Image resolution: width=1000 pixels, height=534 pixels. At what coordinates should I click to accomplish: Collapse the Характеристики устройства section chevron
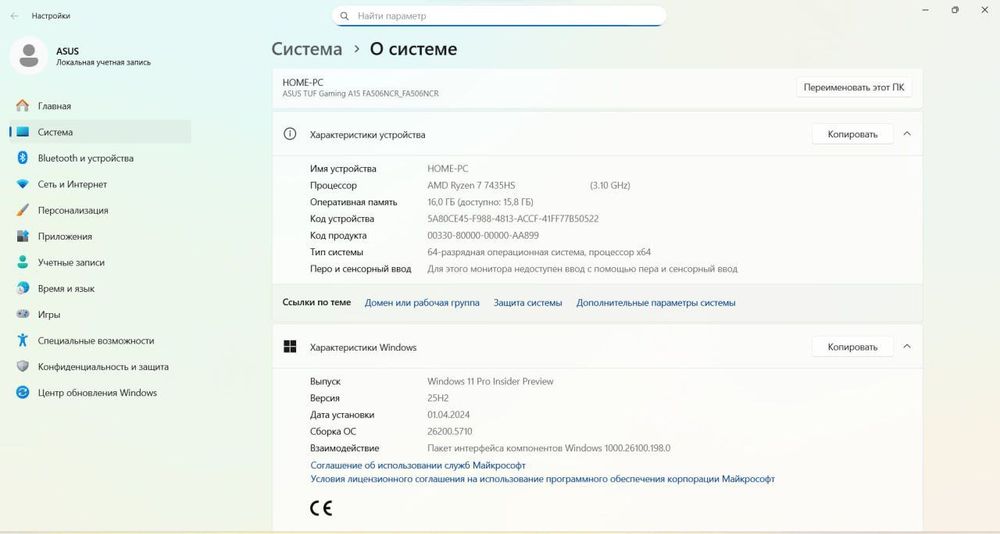907,134
